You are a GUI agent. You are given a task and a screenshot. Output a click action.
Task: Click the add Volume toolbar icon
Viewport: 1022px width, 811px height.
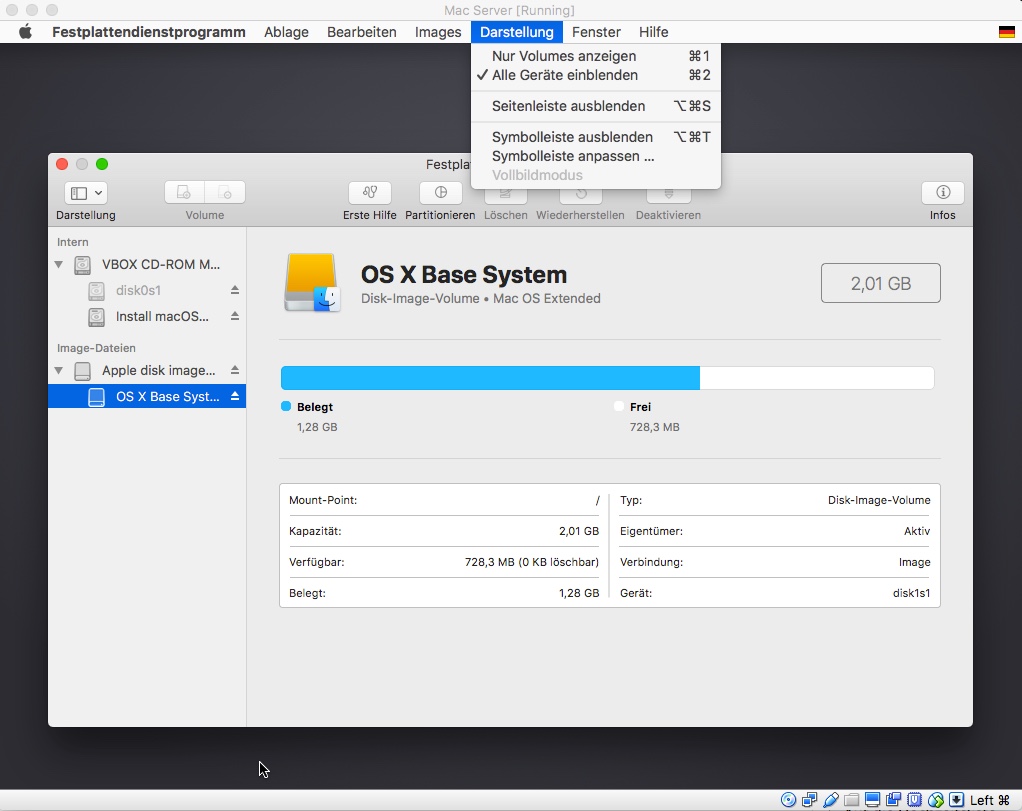tap(184, 192)
